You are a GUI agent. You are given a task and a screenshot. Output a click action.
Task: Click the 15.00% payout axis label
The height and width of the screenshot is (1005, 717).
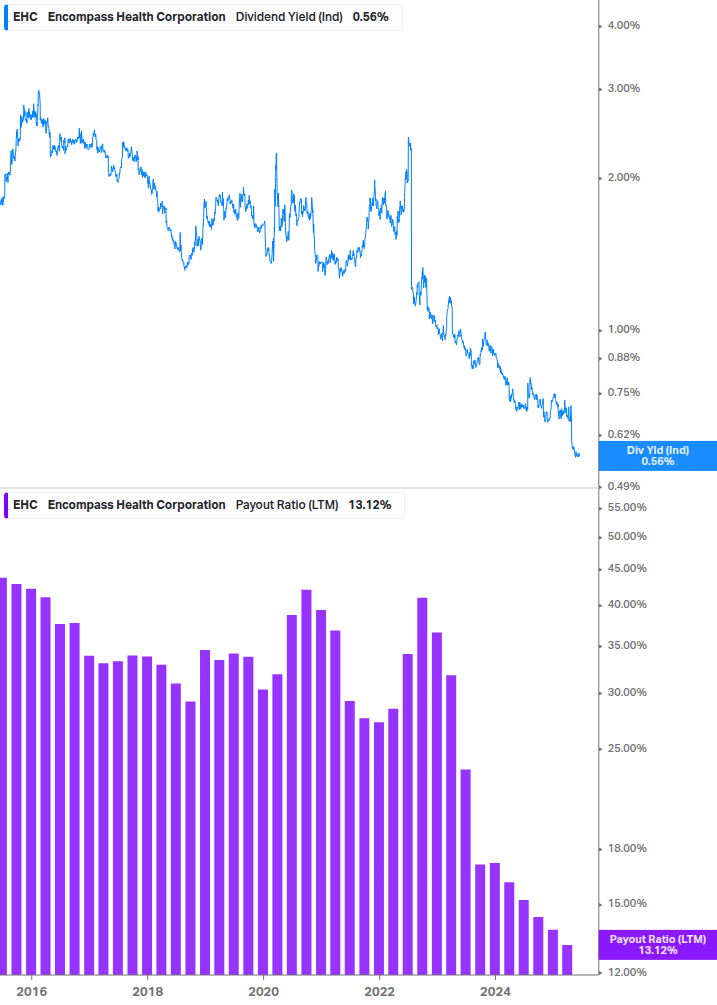click(627, 904)
